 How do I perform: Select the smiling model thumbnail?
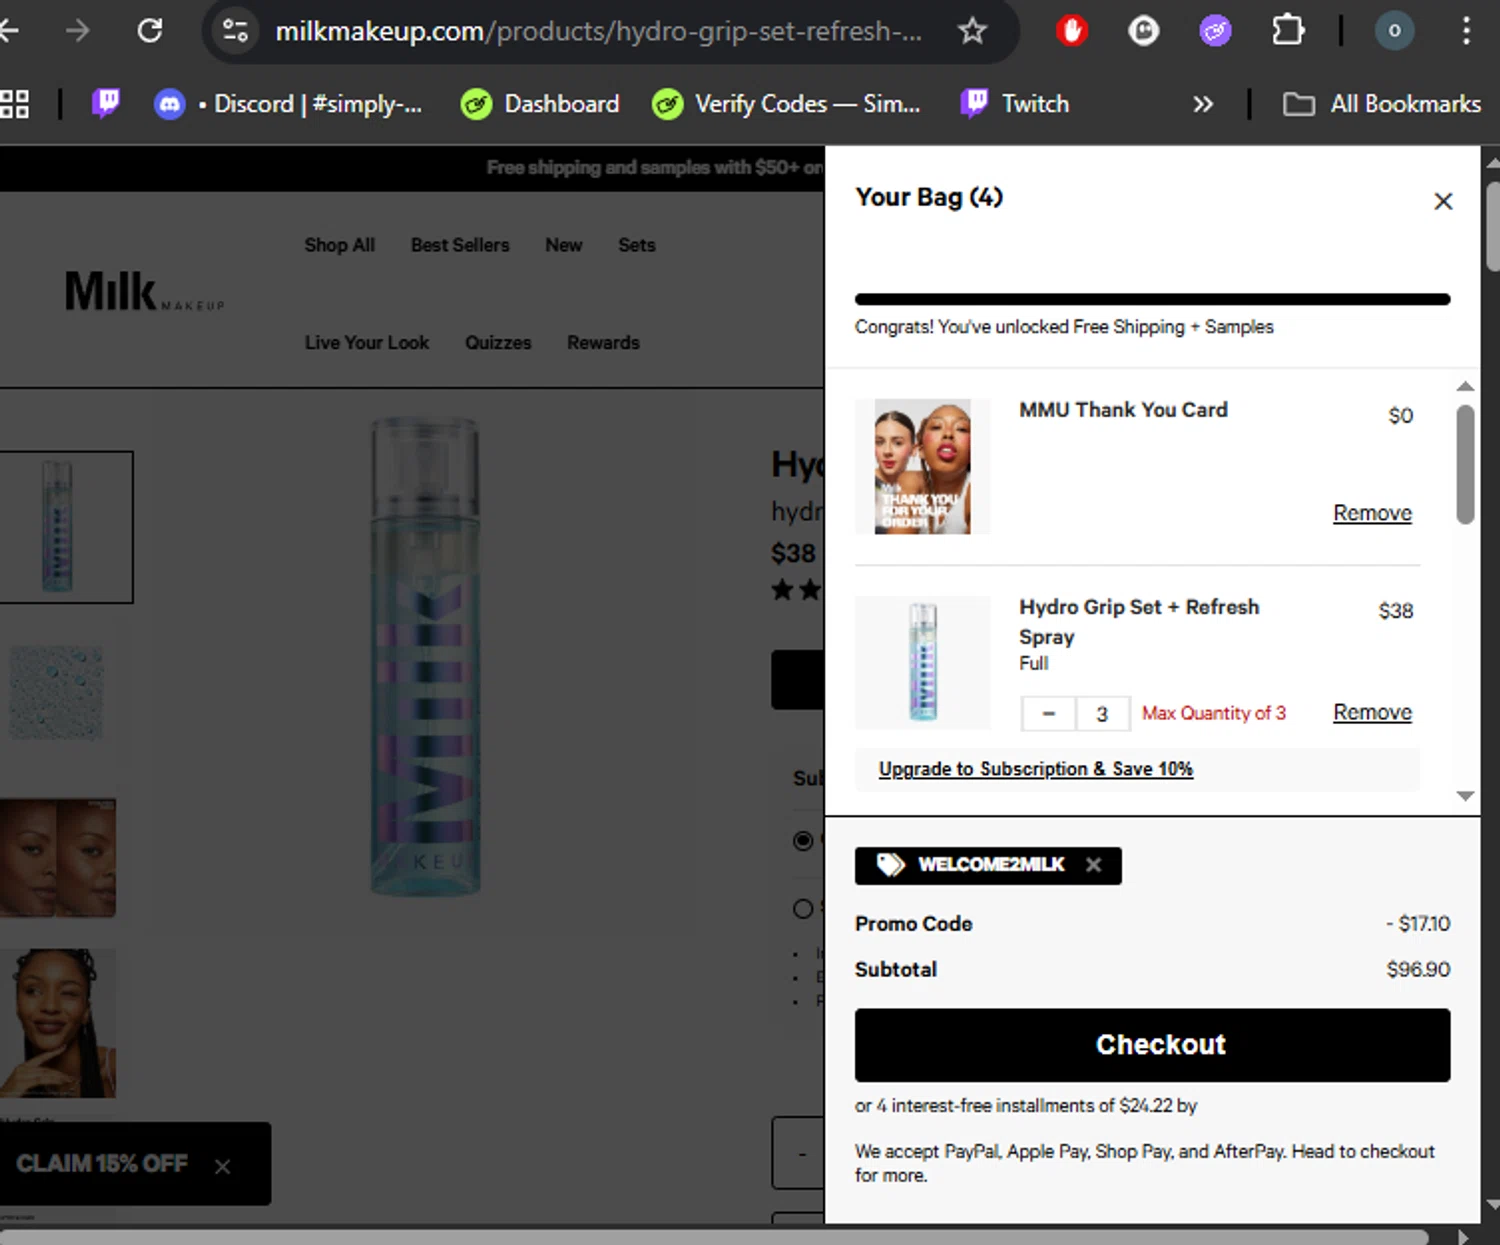[57, 1023]
